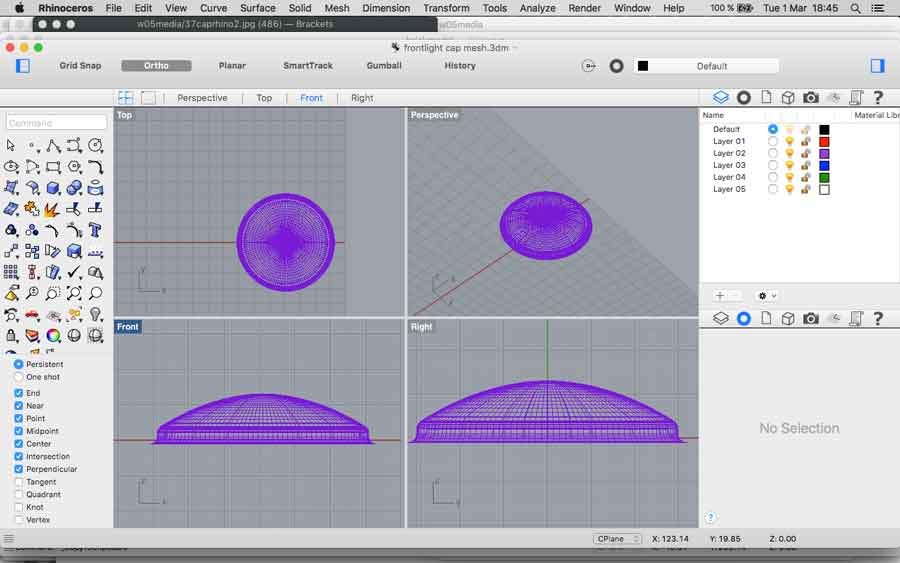
Task: Select the padlock Lock objects tool
Action: point(11,335)
